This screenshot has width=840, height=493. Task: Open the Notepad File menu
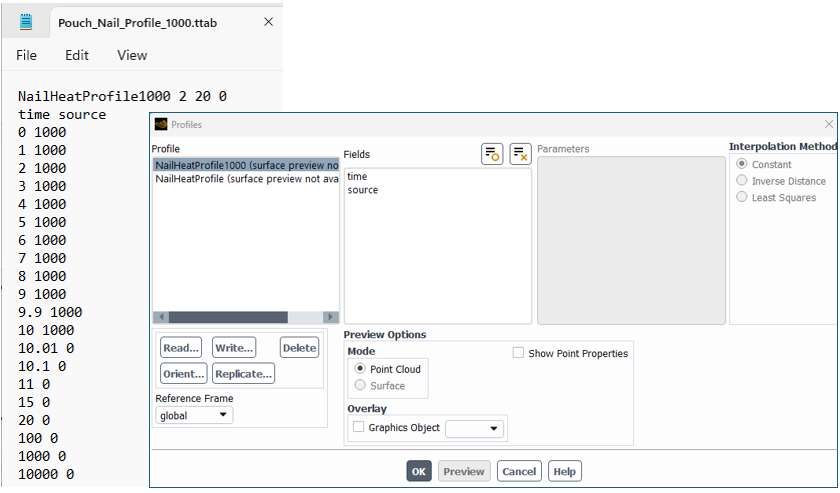(26, 55)
